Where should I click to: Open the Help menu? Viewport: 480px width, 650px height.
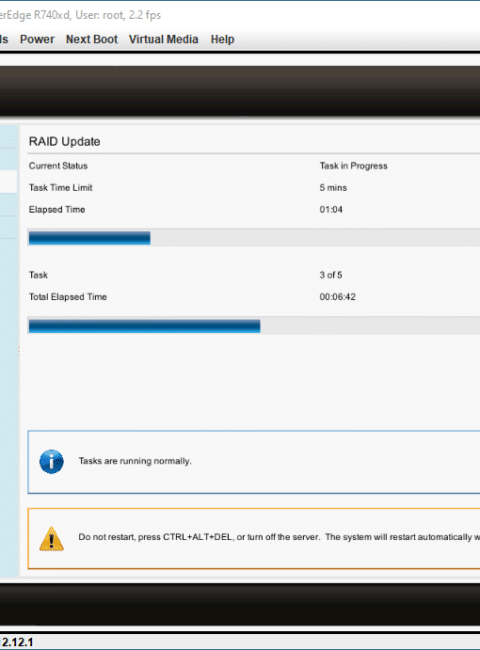[222, 39]
